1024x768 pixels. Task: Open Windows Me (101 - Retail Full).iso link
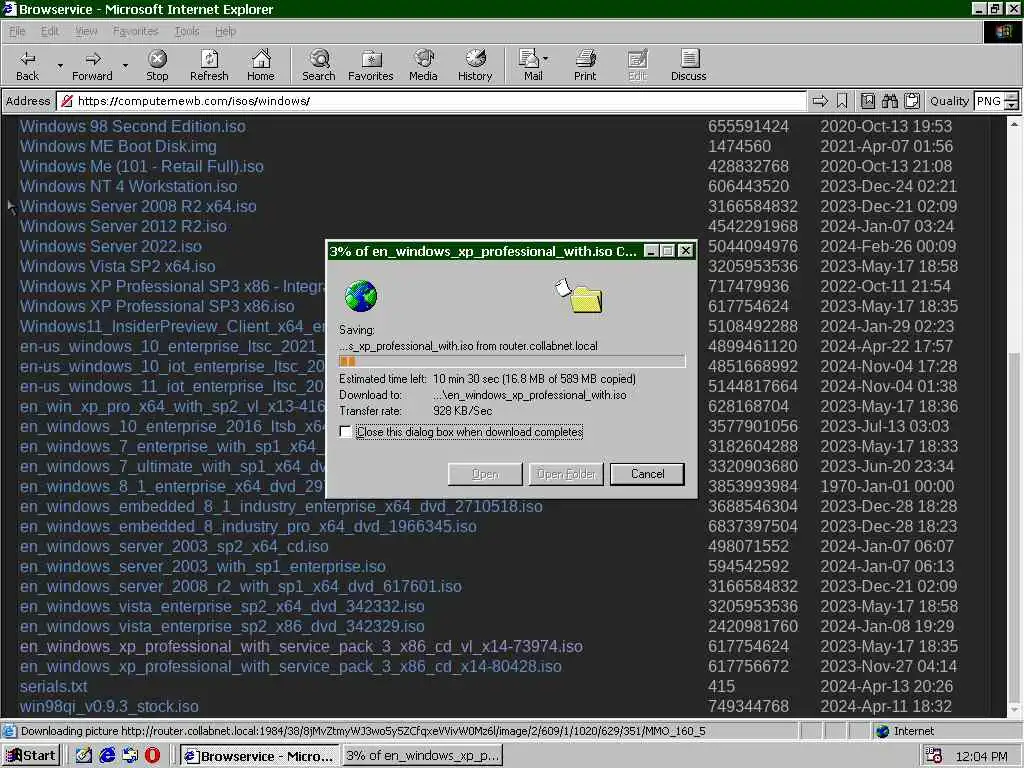point(142,167)
